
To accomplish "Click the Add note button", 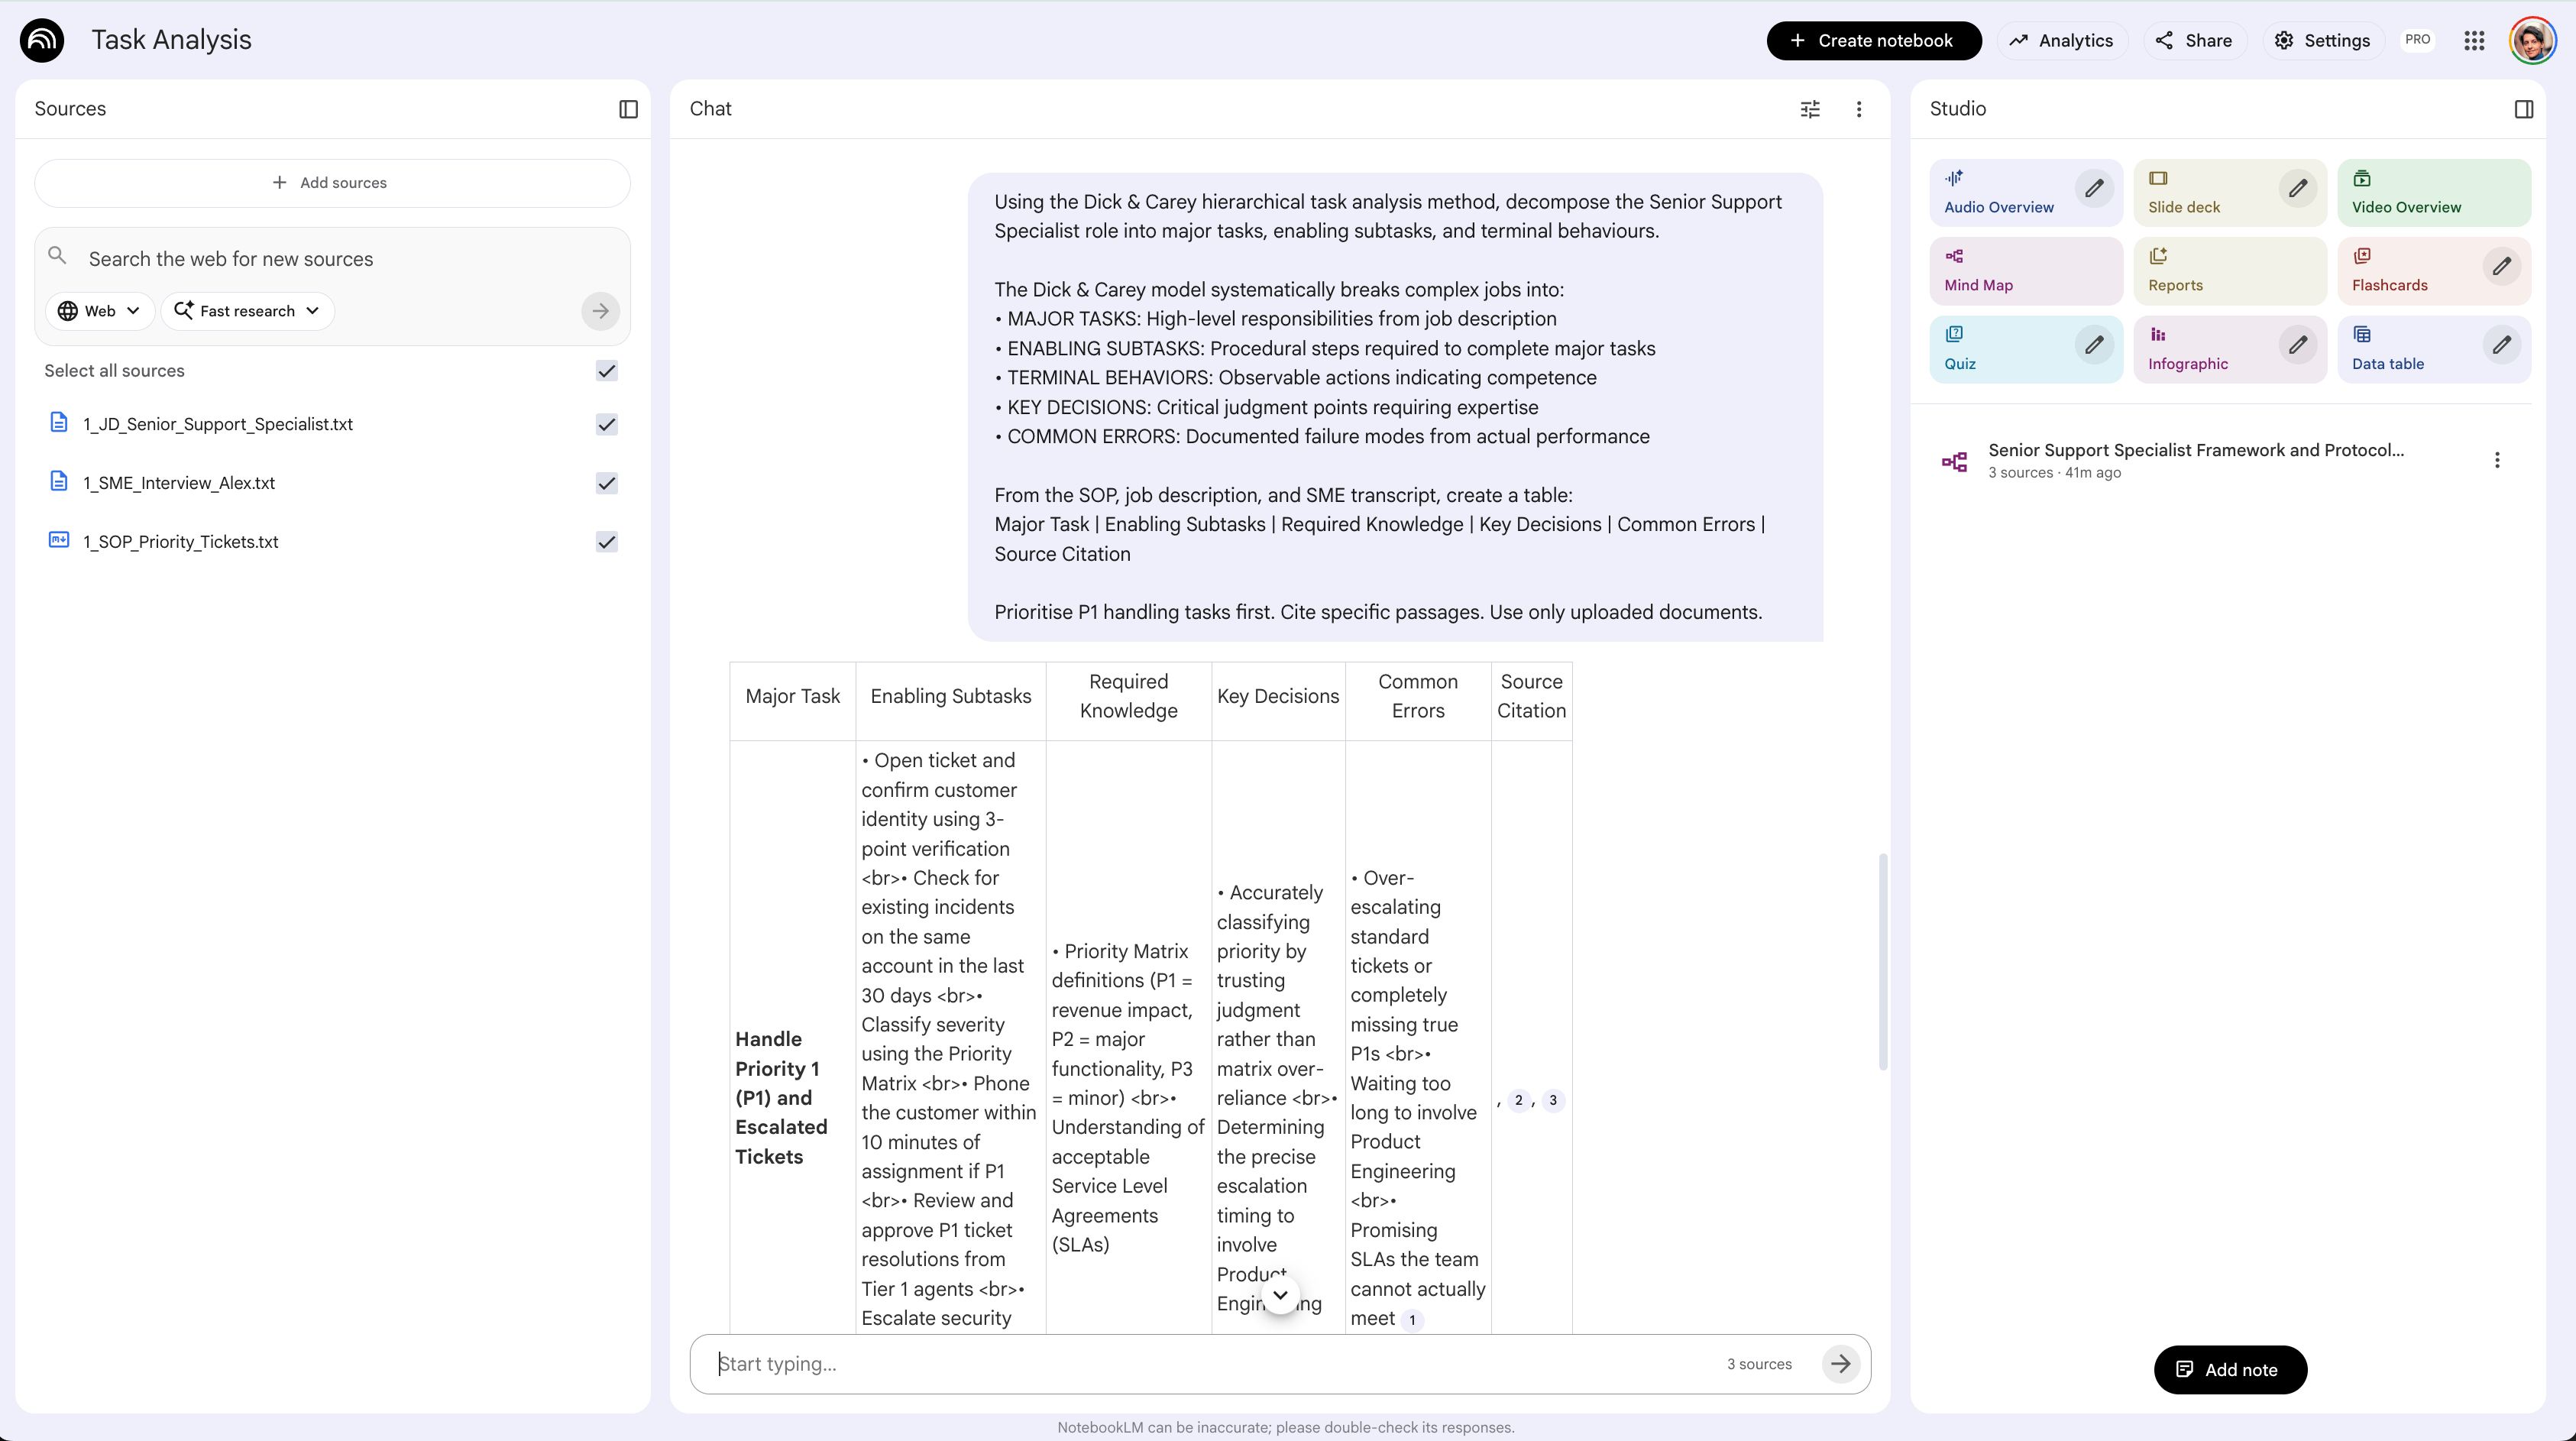I will pyautogui.click(x=2230, y=1370).
